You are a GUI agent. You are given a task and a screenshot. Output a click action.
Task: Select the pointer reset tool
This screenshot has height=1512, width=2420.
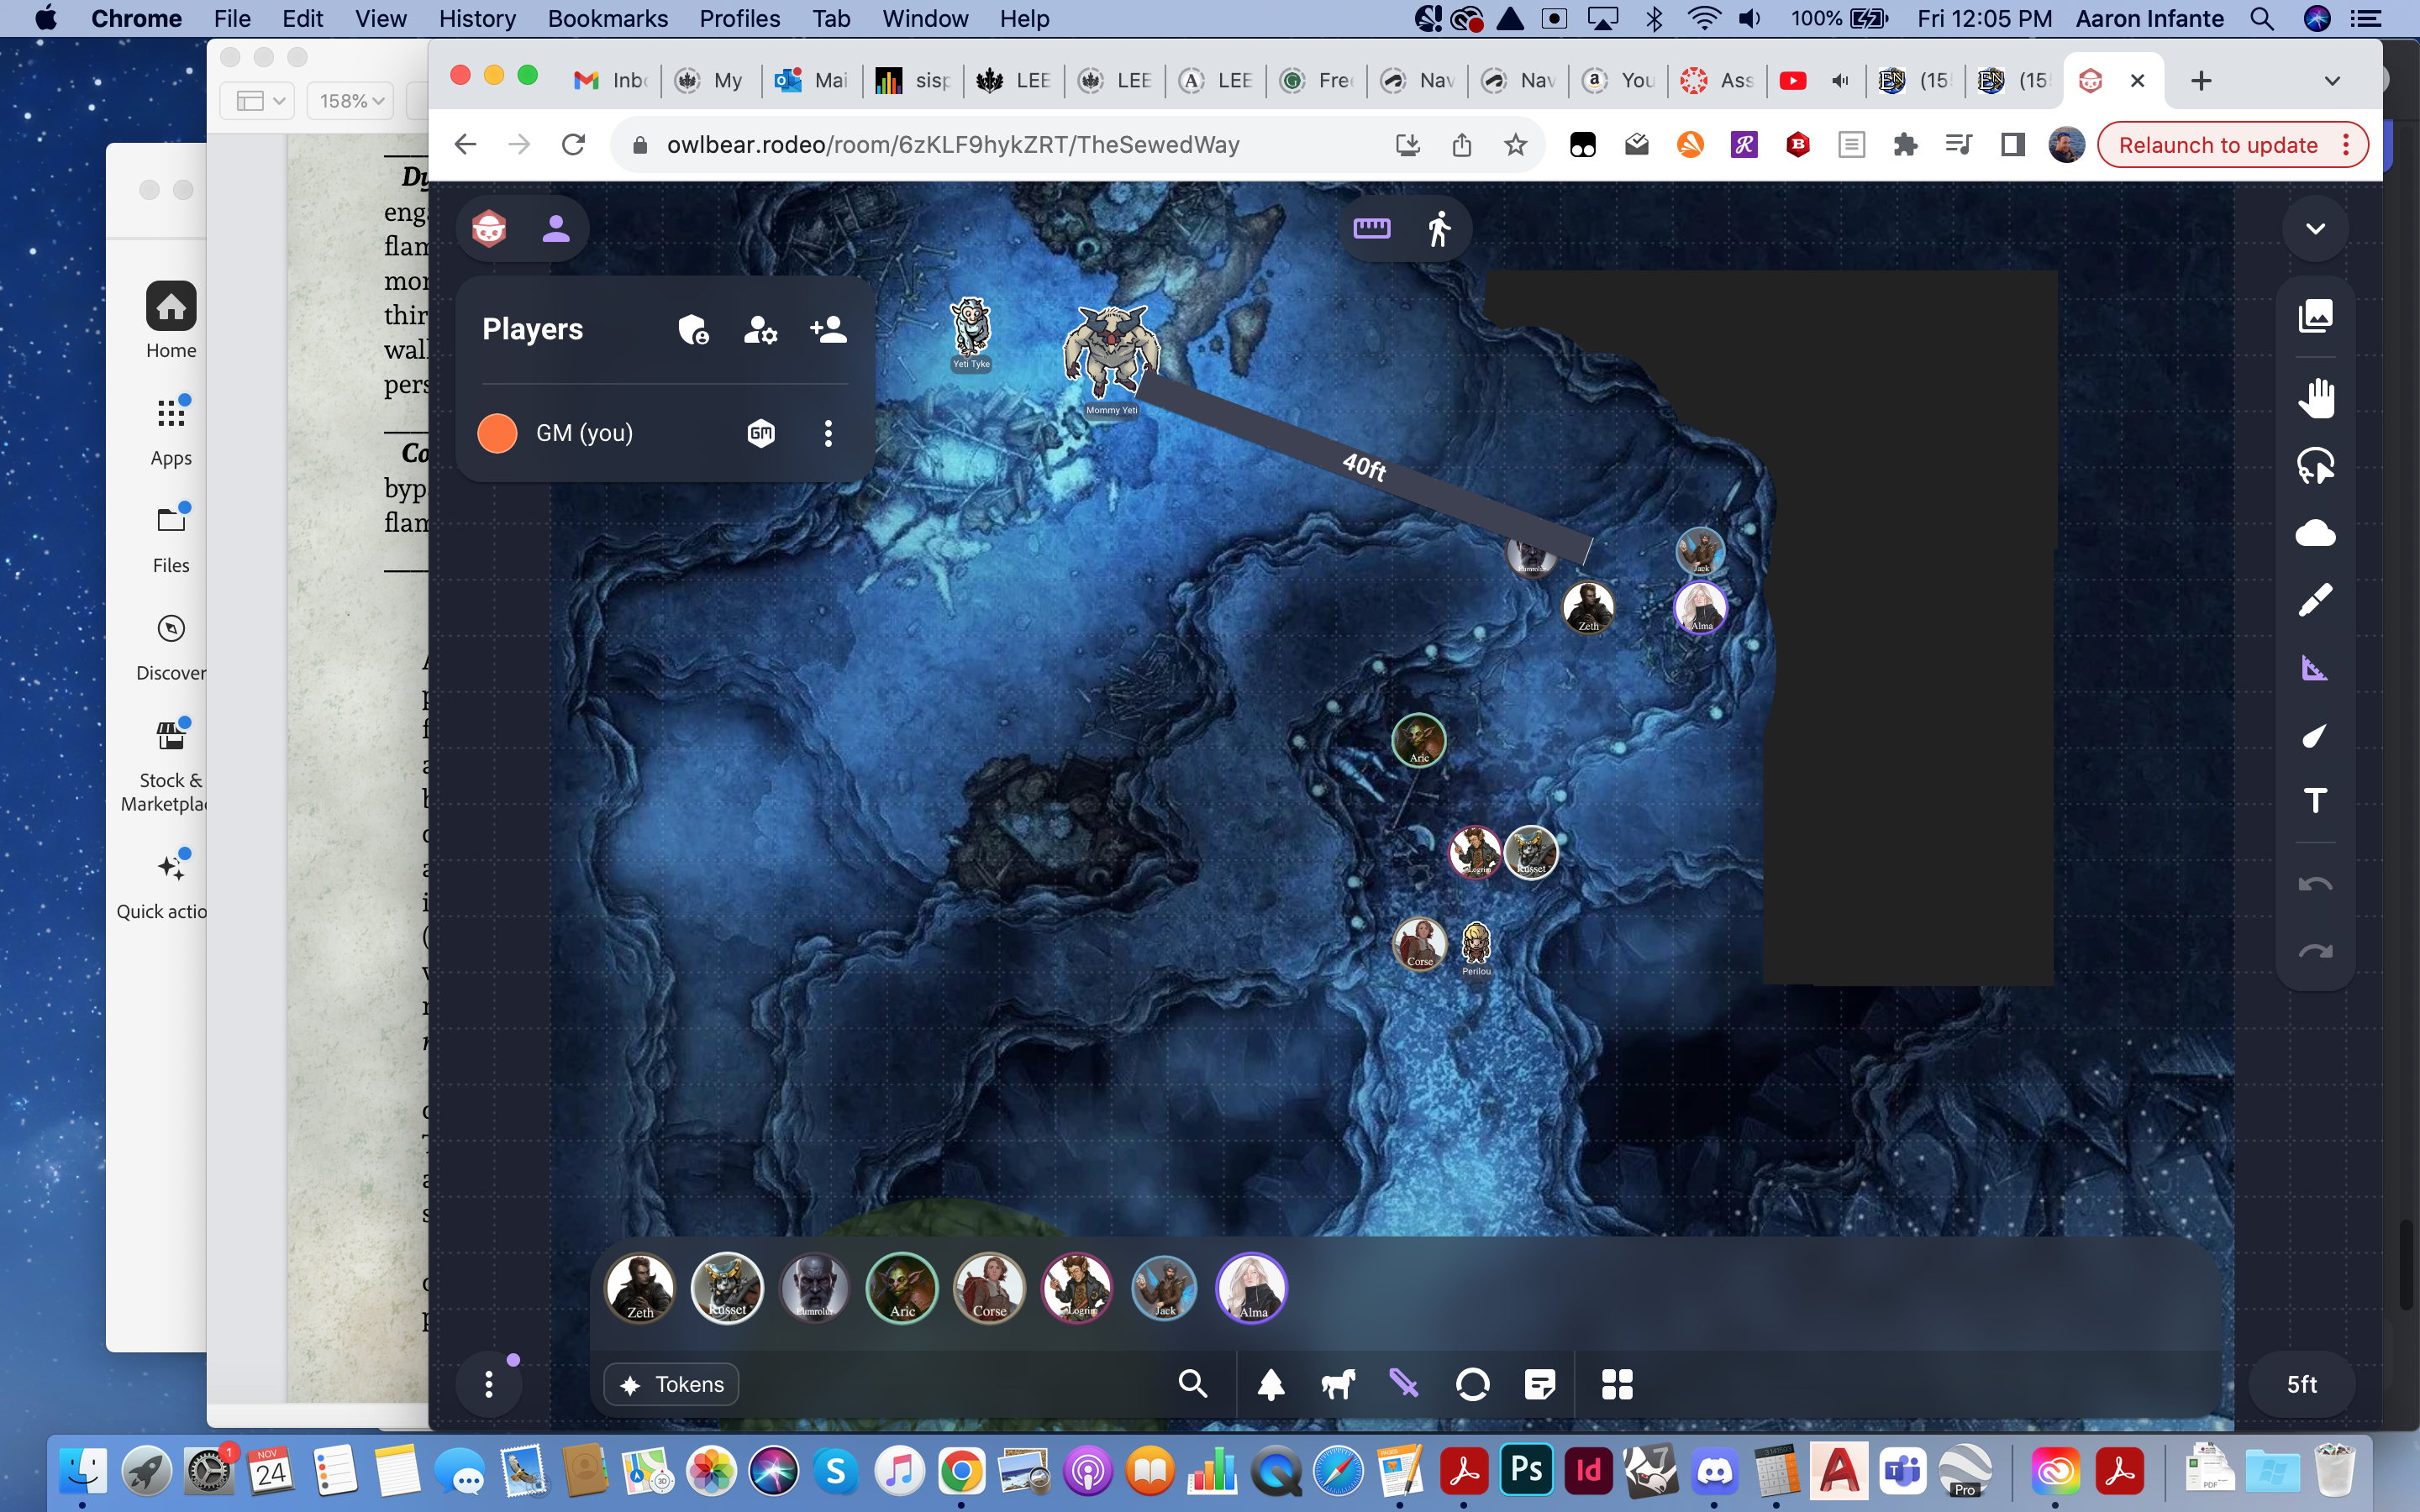[2315, 466]
